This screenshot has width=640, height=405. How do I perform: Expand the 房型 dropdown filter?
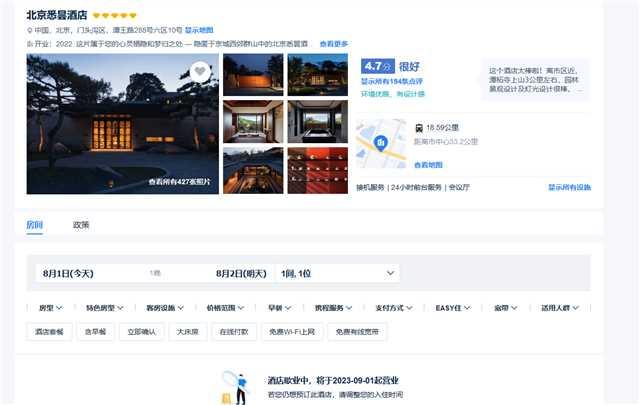pyautogui.click(x=50, y=308)
